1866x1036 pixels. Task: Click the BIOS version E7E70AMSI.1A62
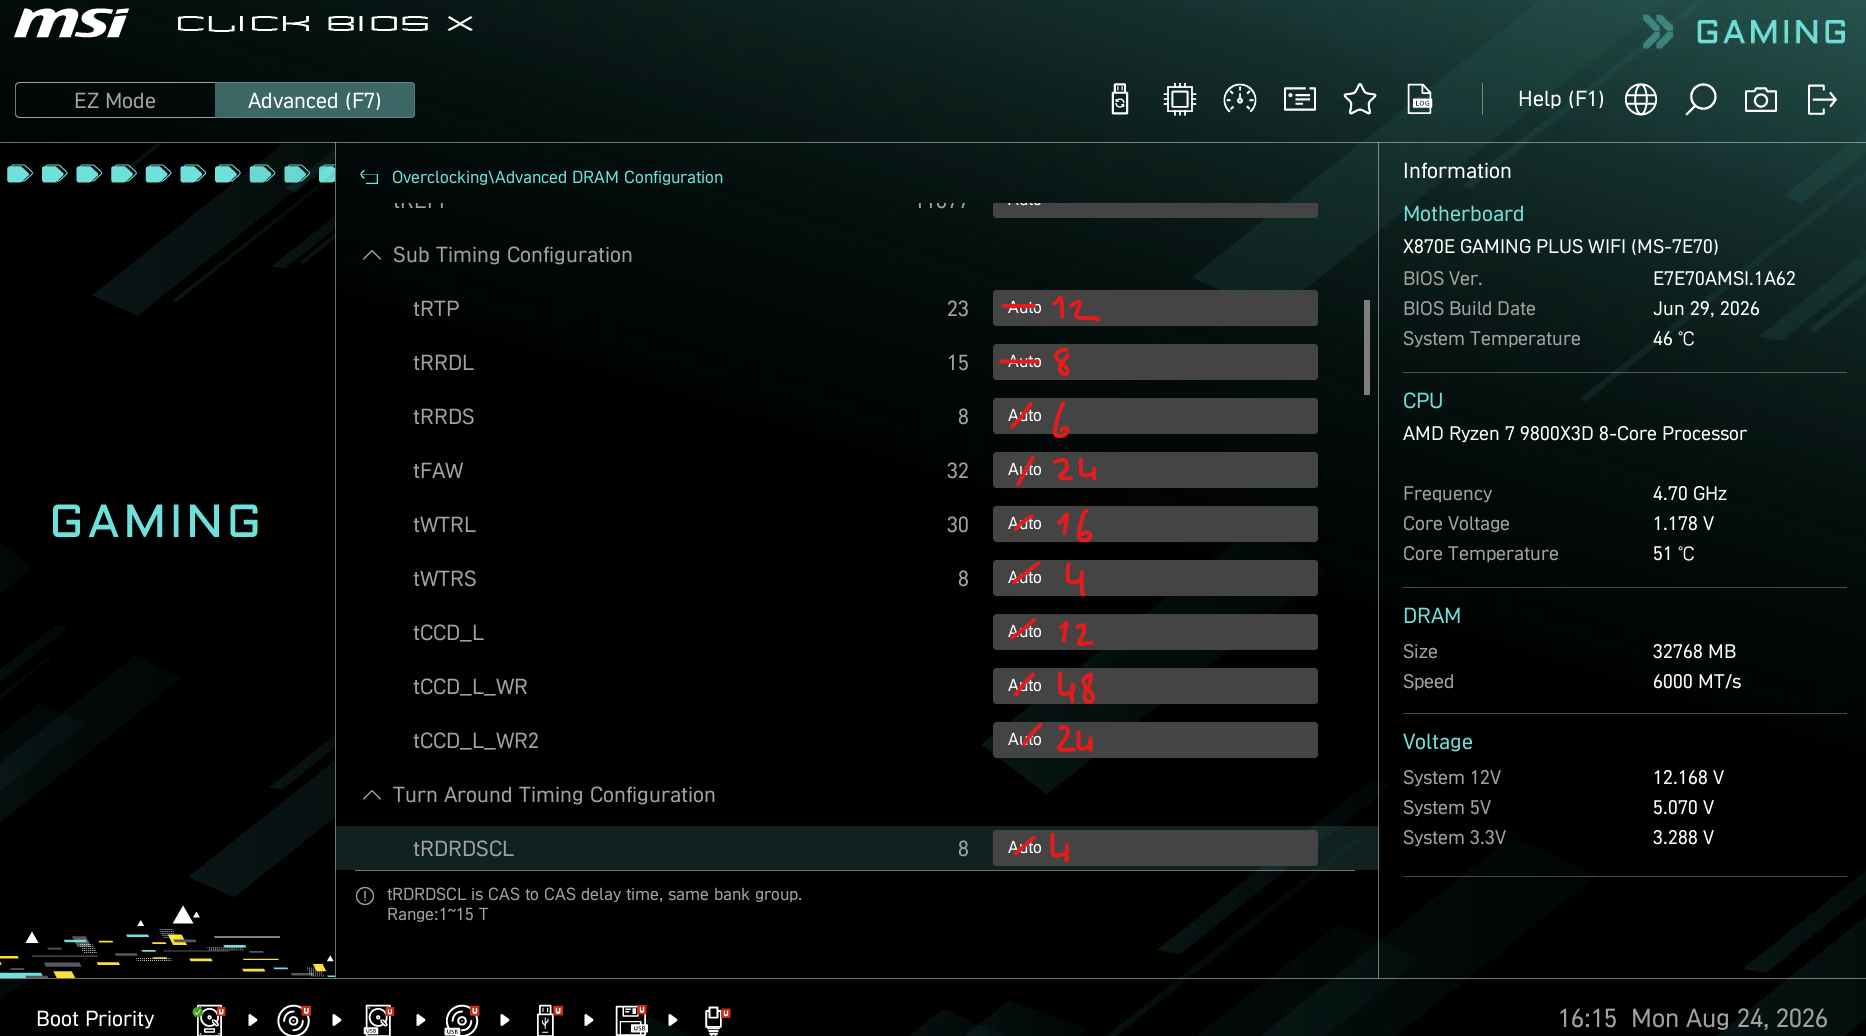pos(1724,279)
